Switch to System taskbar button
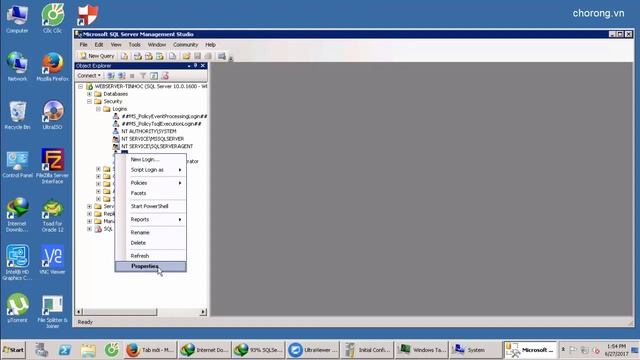Image resolution: width=640 pixels, height=360 pixels. (476, 350)
